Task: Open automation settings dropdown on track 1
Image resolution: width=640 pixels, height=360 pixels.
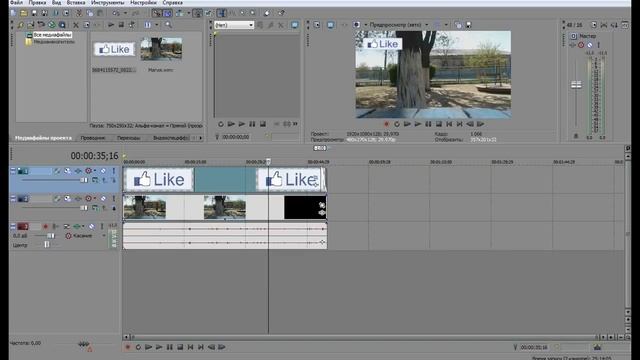Action: pyautogui.click(x=95, y=171)
